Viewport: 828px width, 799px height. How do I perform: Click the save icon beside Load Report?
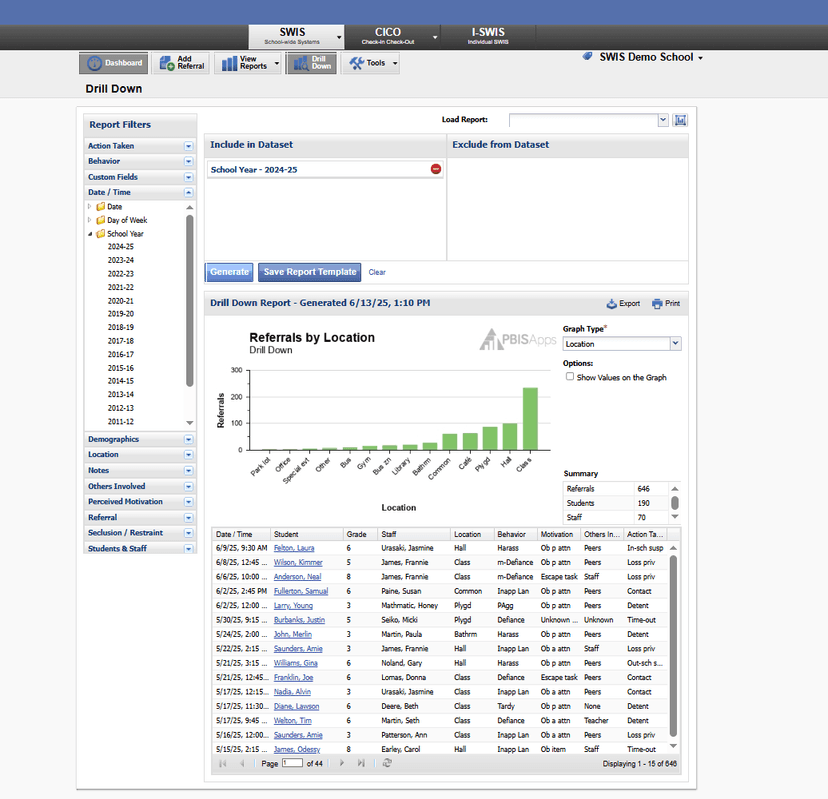pos(681,120)
